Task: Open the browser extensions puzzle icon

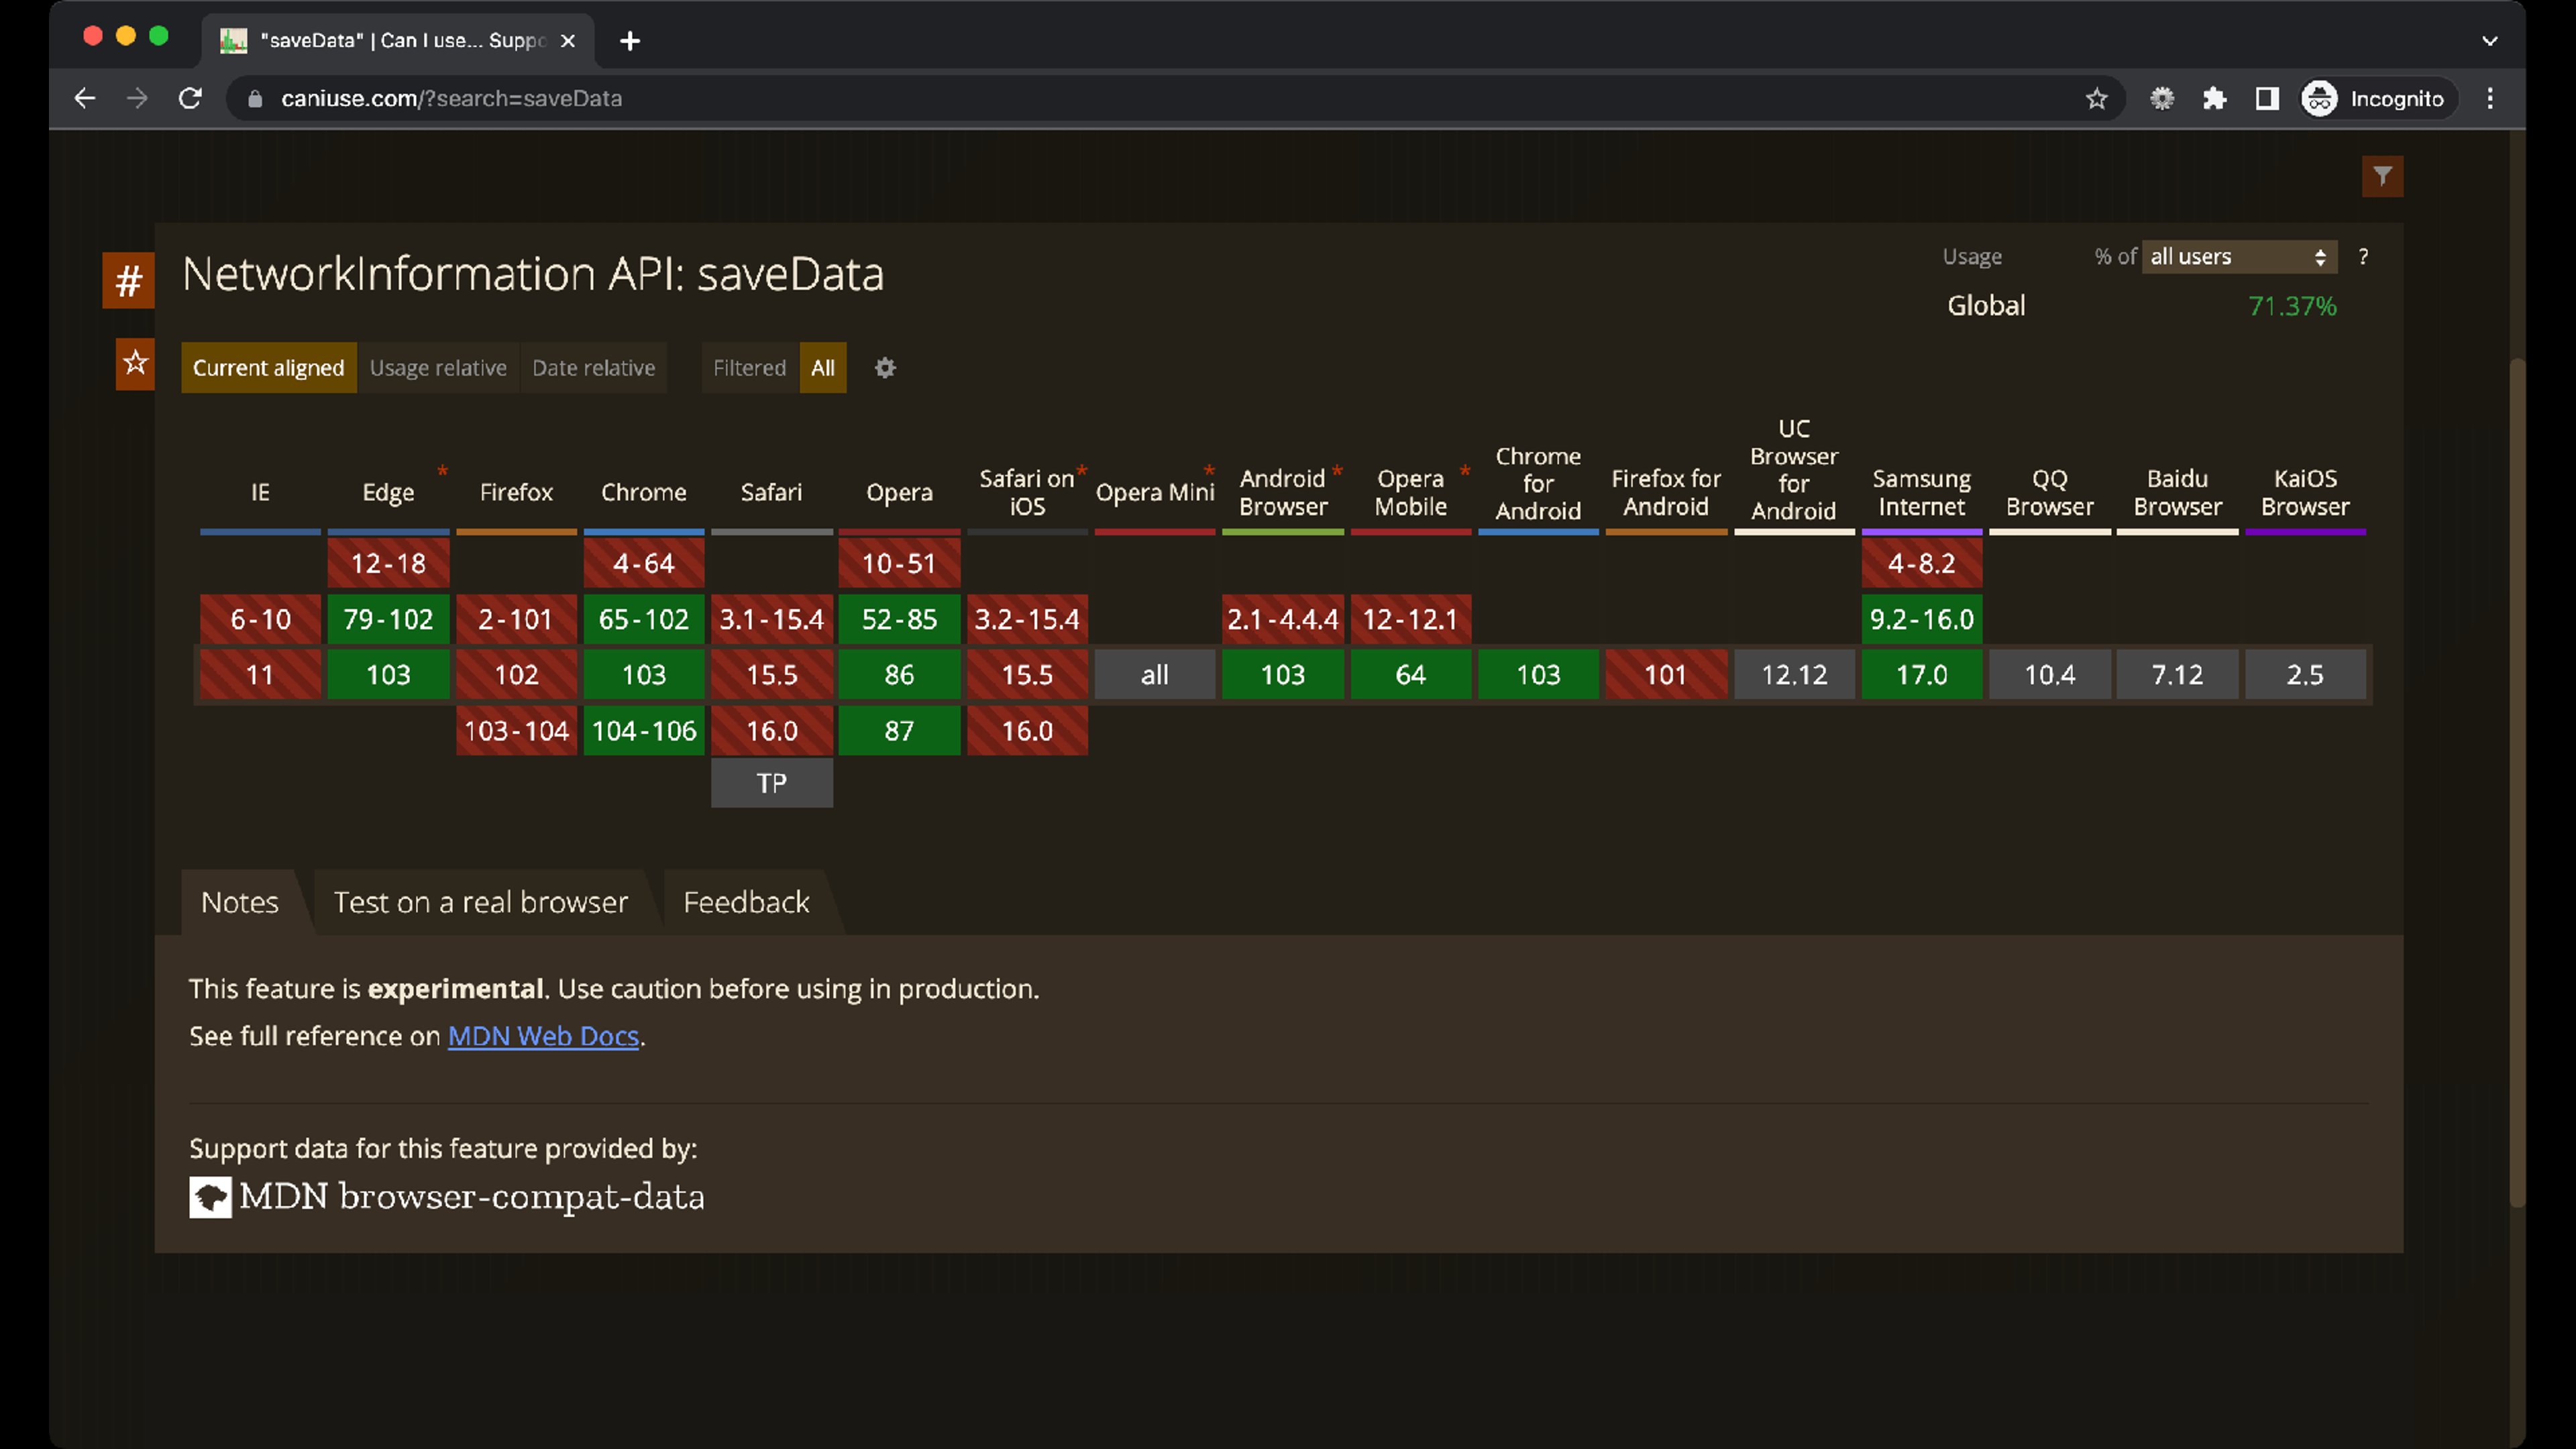Action: 2214,98
